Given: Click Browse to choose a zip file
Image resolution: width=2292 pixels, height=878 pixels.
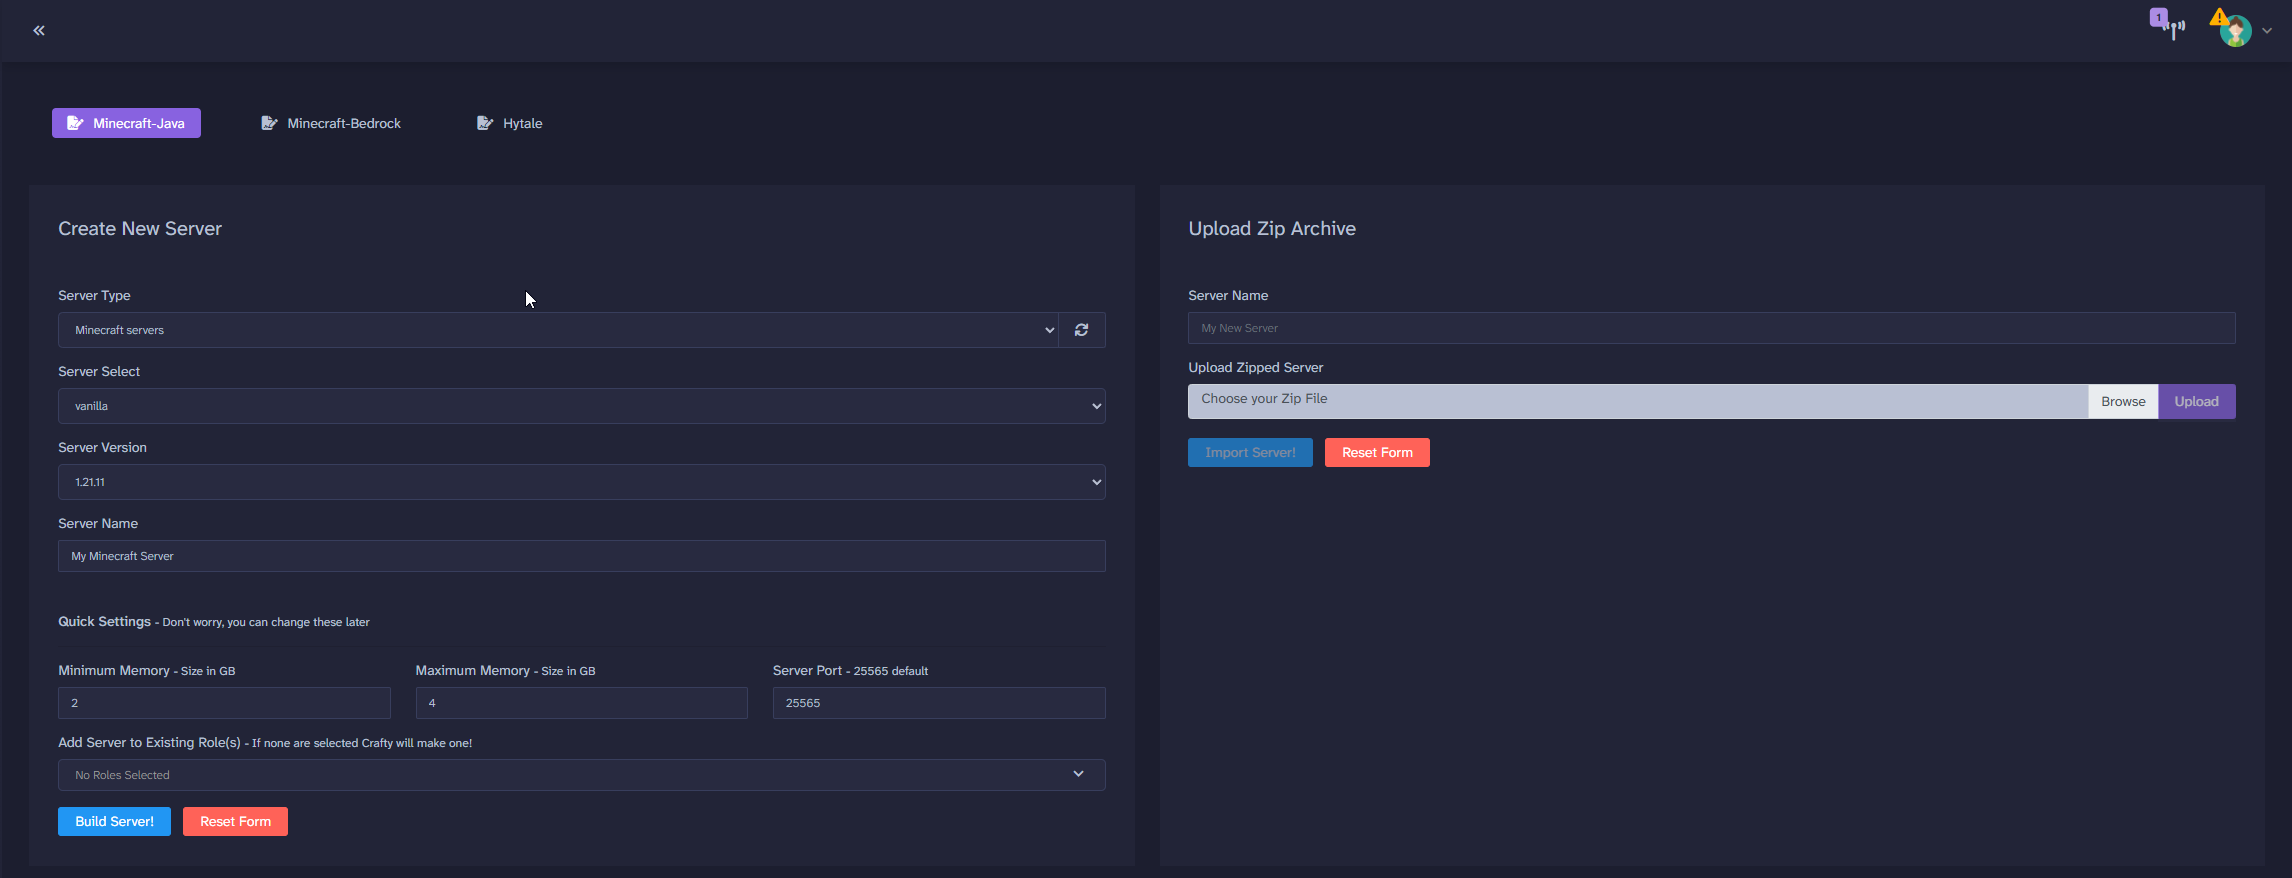Looking at the screenshot, I should point(2122,401).
